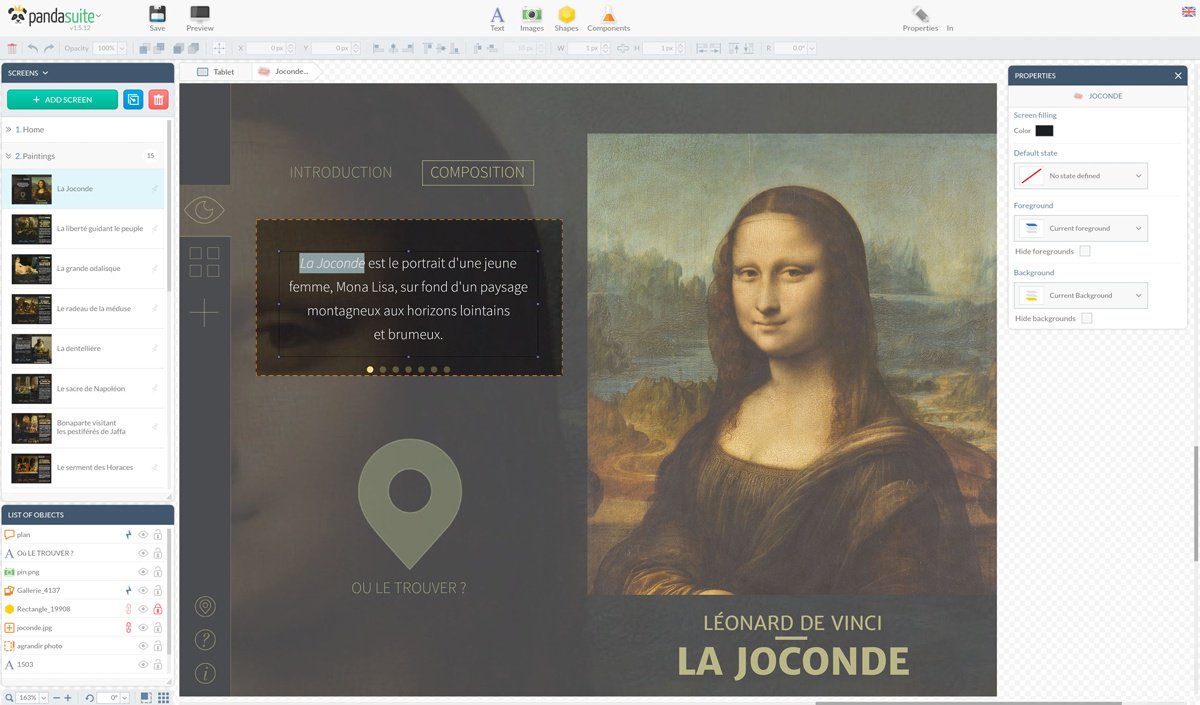Lock the joconde.jpg object

(x=158, y=628)
